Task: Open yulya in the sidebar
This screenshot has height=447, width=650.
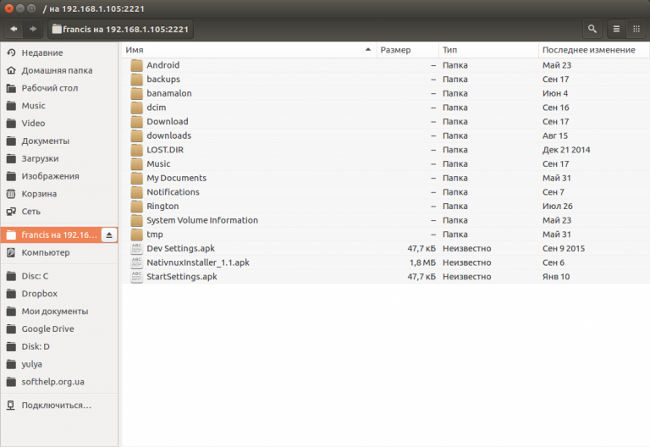Action: tap(59, 364)
